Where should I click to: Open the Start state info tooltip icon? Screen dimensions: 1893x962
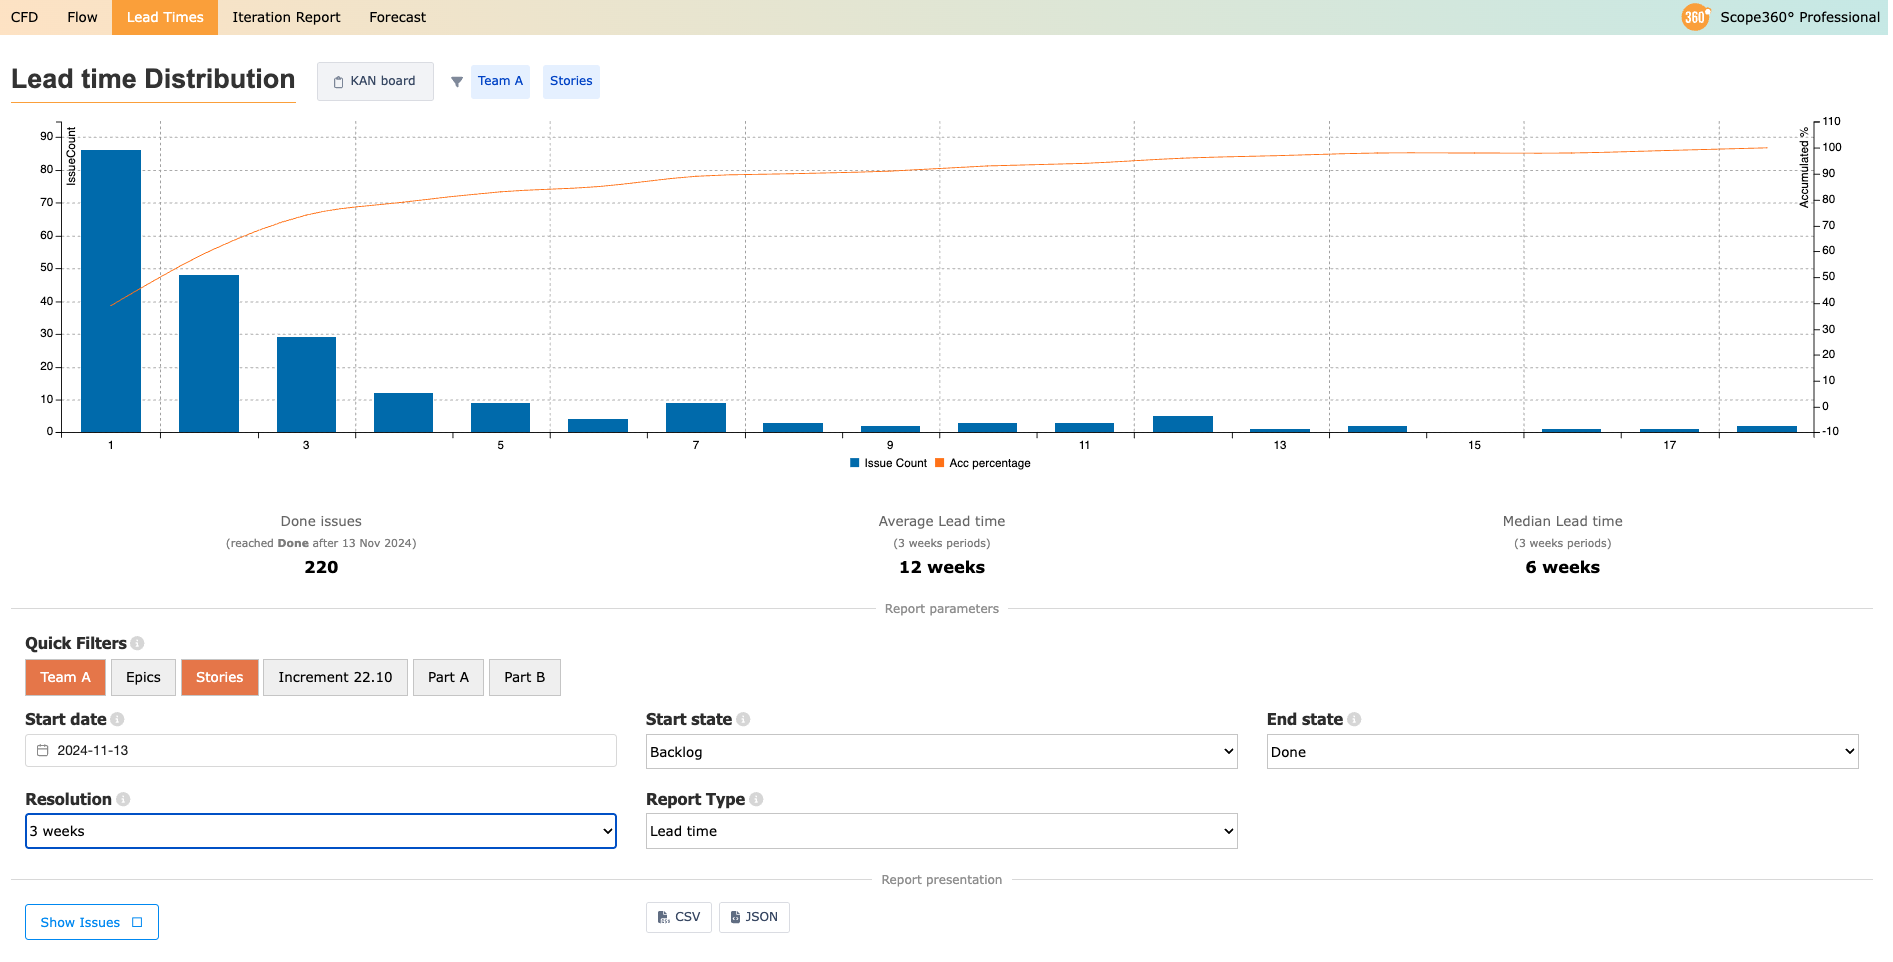pyautogui.click(x=743, y=720)
